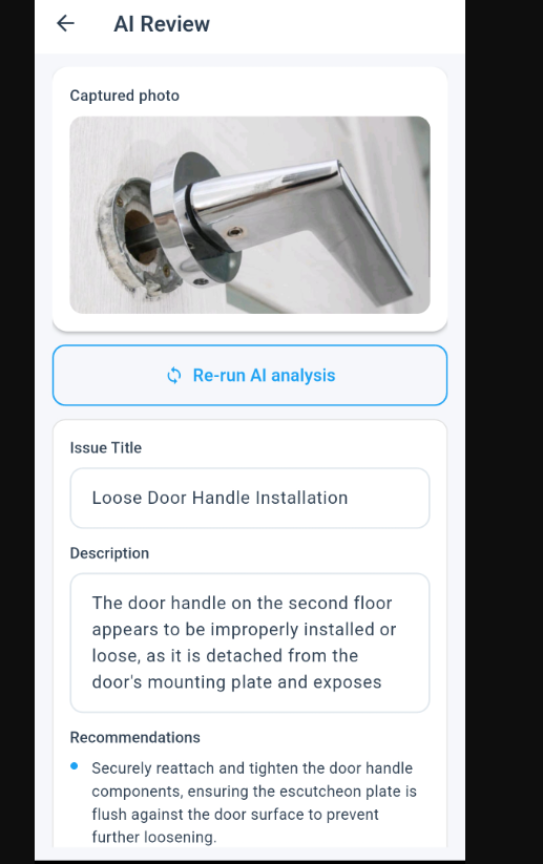The height and width of the screenshot is (864, 543).
Task: Click the Description label
Action: pos(109,553)
